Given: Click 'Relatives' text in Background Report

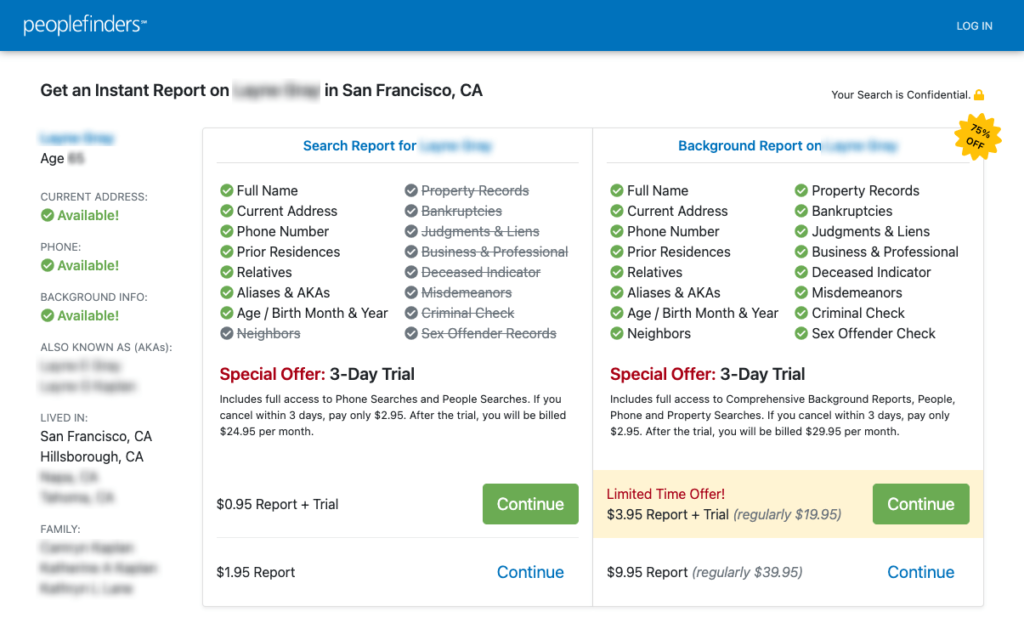Looking at the screenshot, I should point(654,272).
